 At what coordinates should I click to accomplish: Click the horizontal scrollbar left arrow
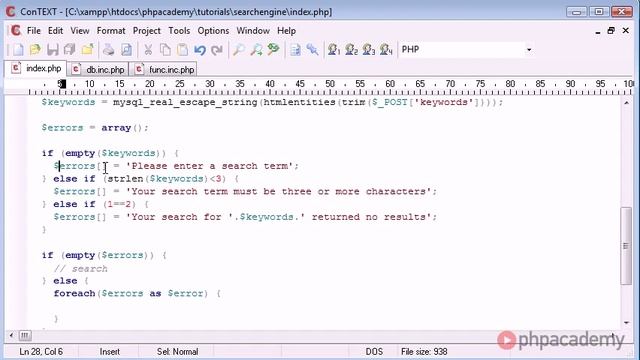coord(11,336)
